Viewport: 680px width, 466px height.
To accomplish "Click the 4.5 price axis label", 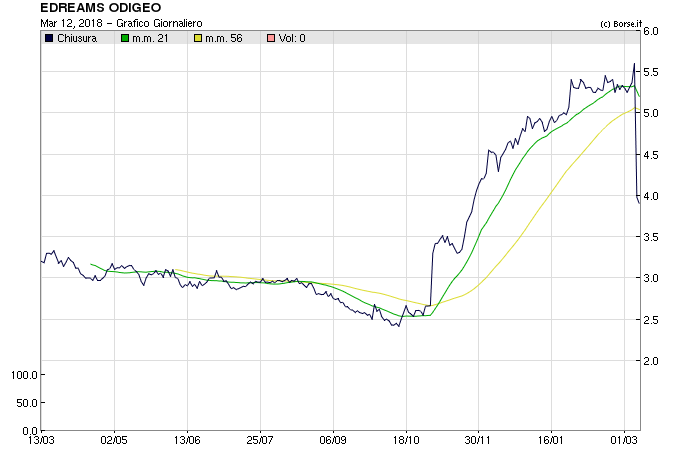I will (651, 155).
